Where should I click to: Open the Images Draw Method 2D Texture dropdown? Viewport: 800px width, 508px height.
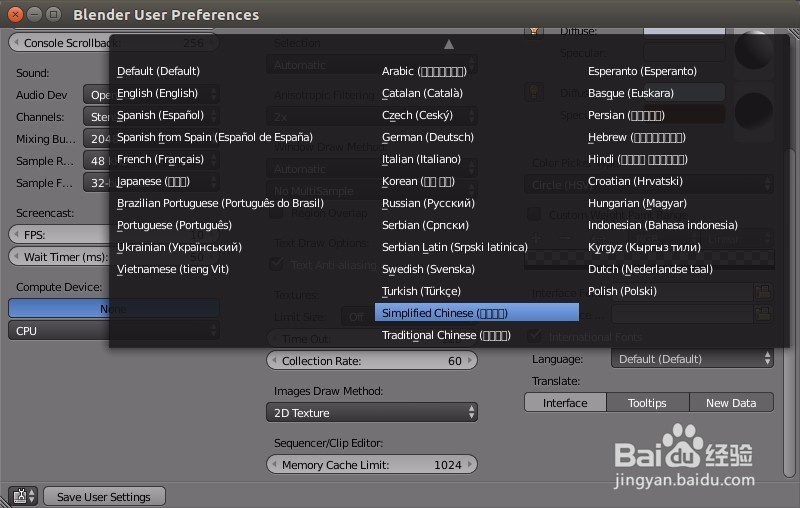371,412
